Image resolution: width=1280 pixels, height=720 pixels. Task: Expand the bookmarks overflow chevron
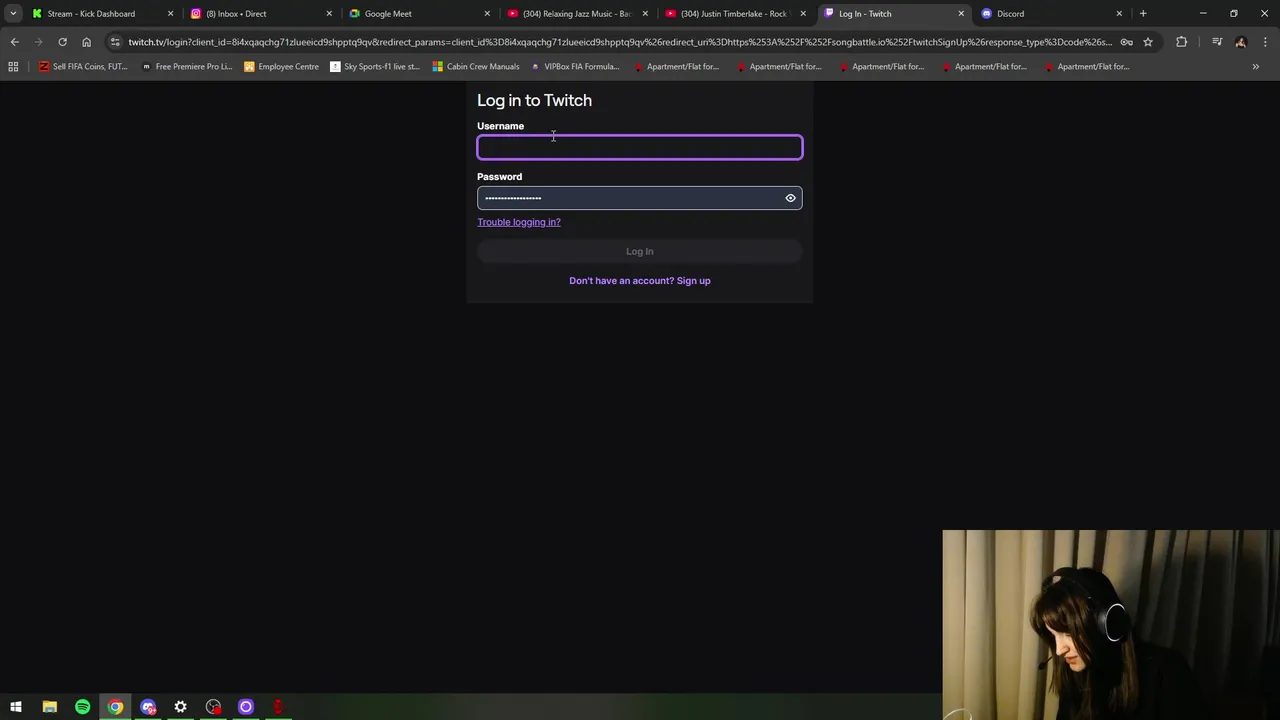[x=1255, y=67]
